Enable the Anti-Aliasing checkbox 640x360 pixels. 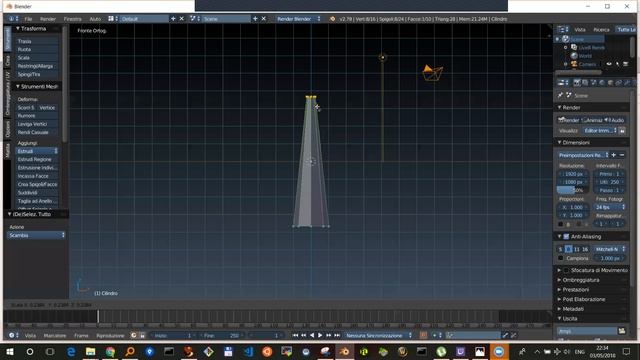[x=566, y=236]
